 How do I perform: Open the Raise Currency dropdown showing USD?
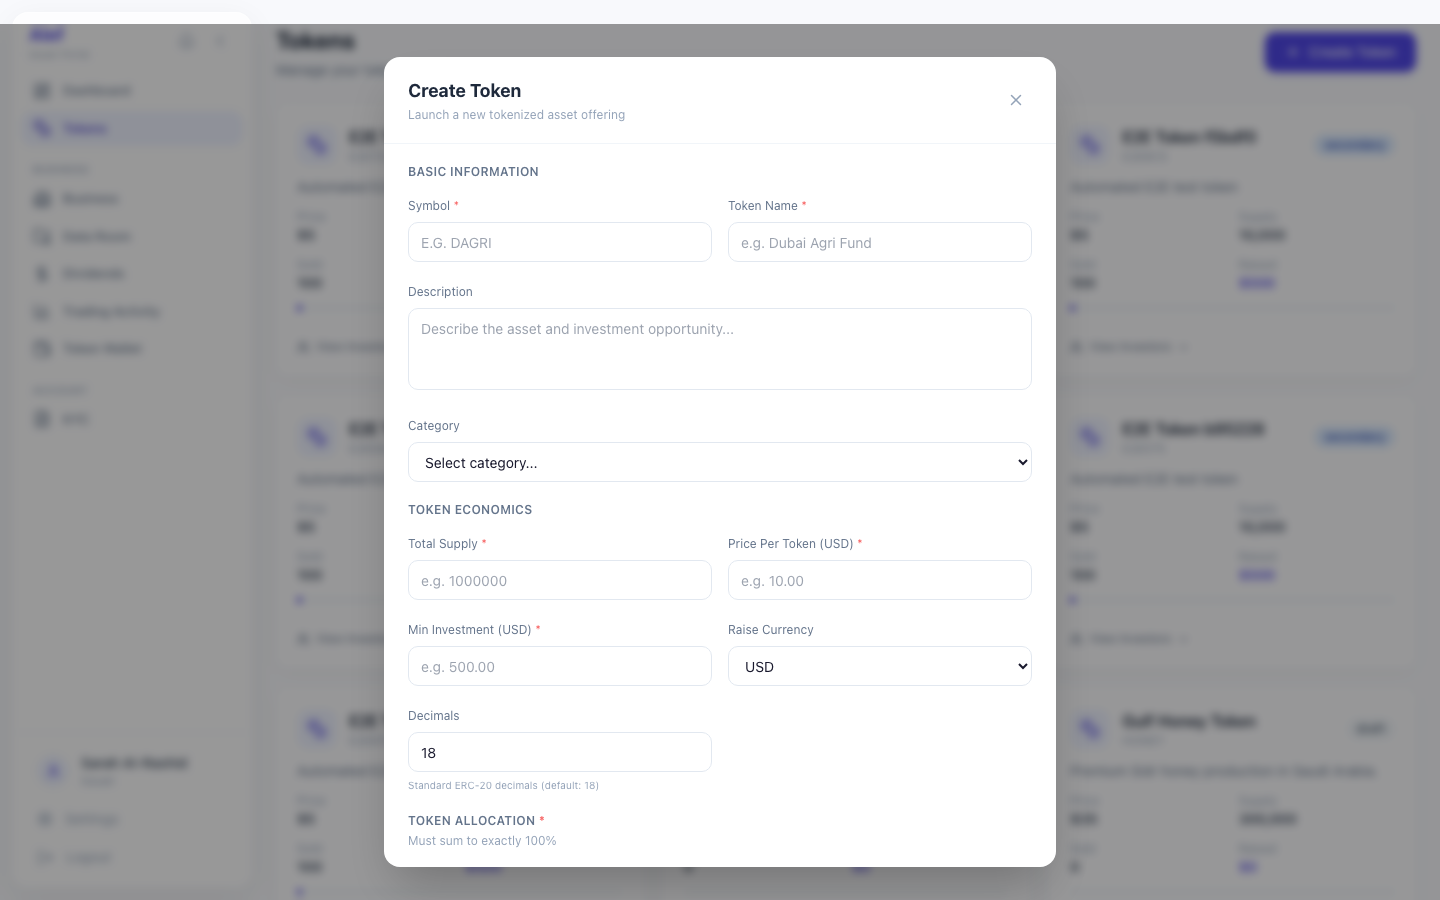click(880, 666)
